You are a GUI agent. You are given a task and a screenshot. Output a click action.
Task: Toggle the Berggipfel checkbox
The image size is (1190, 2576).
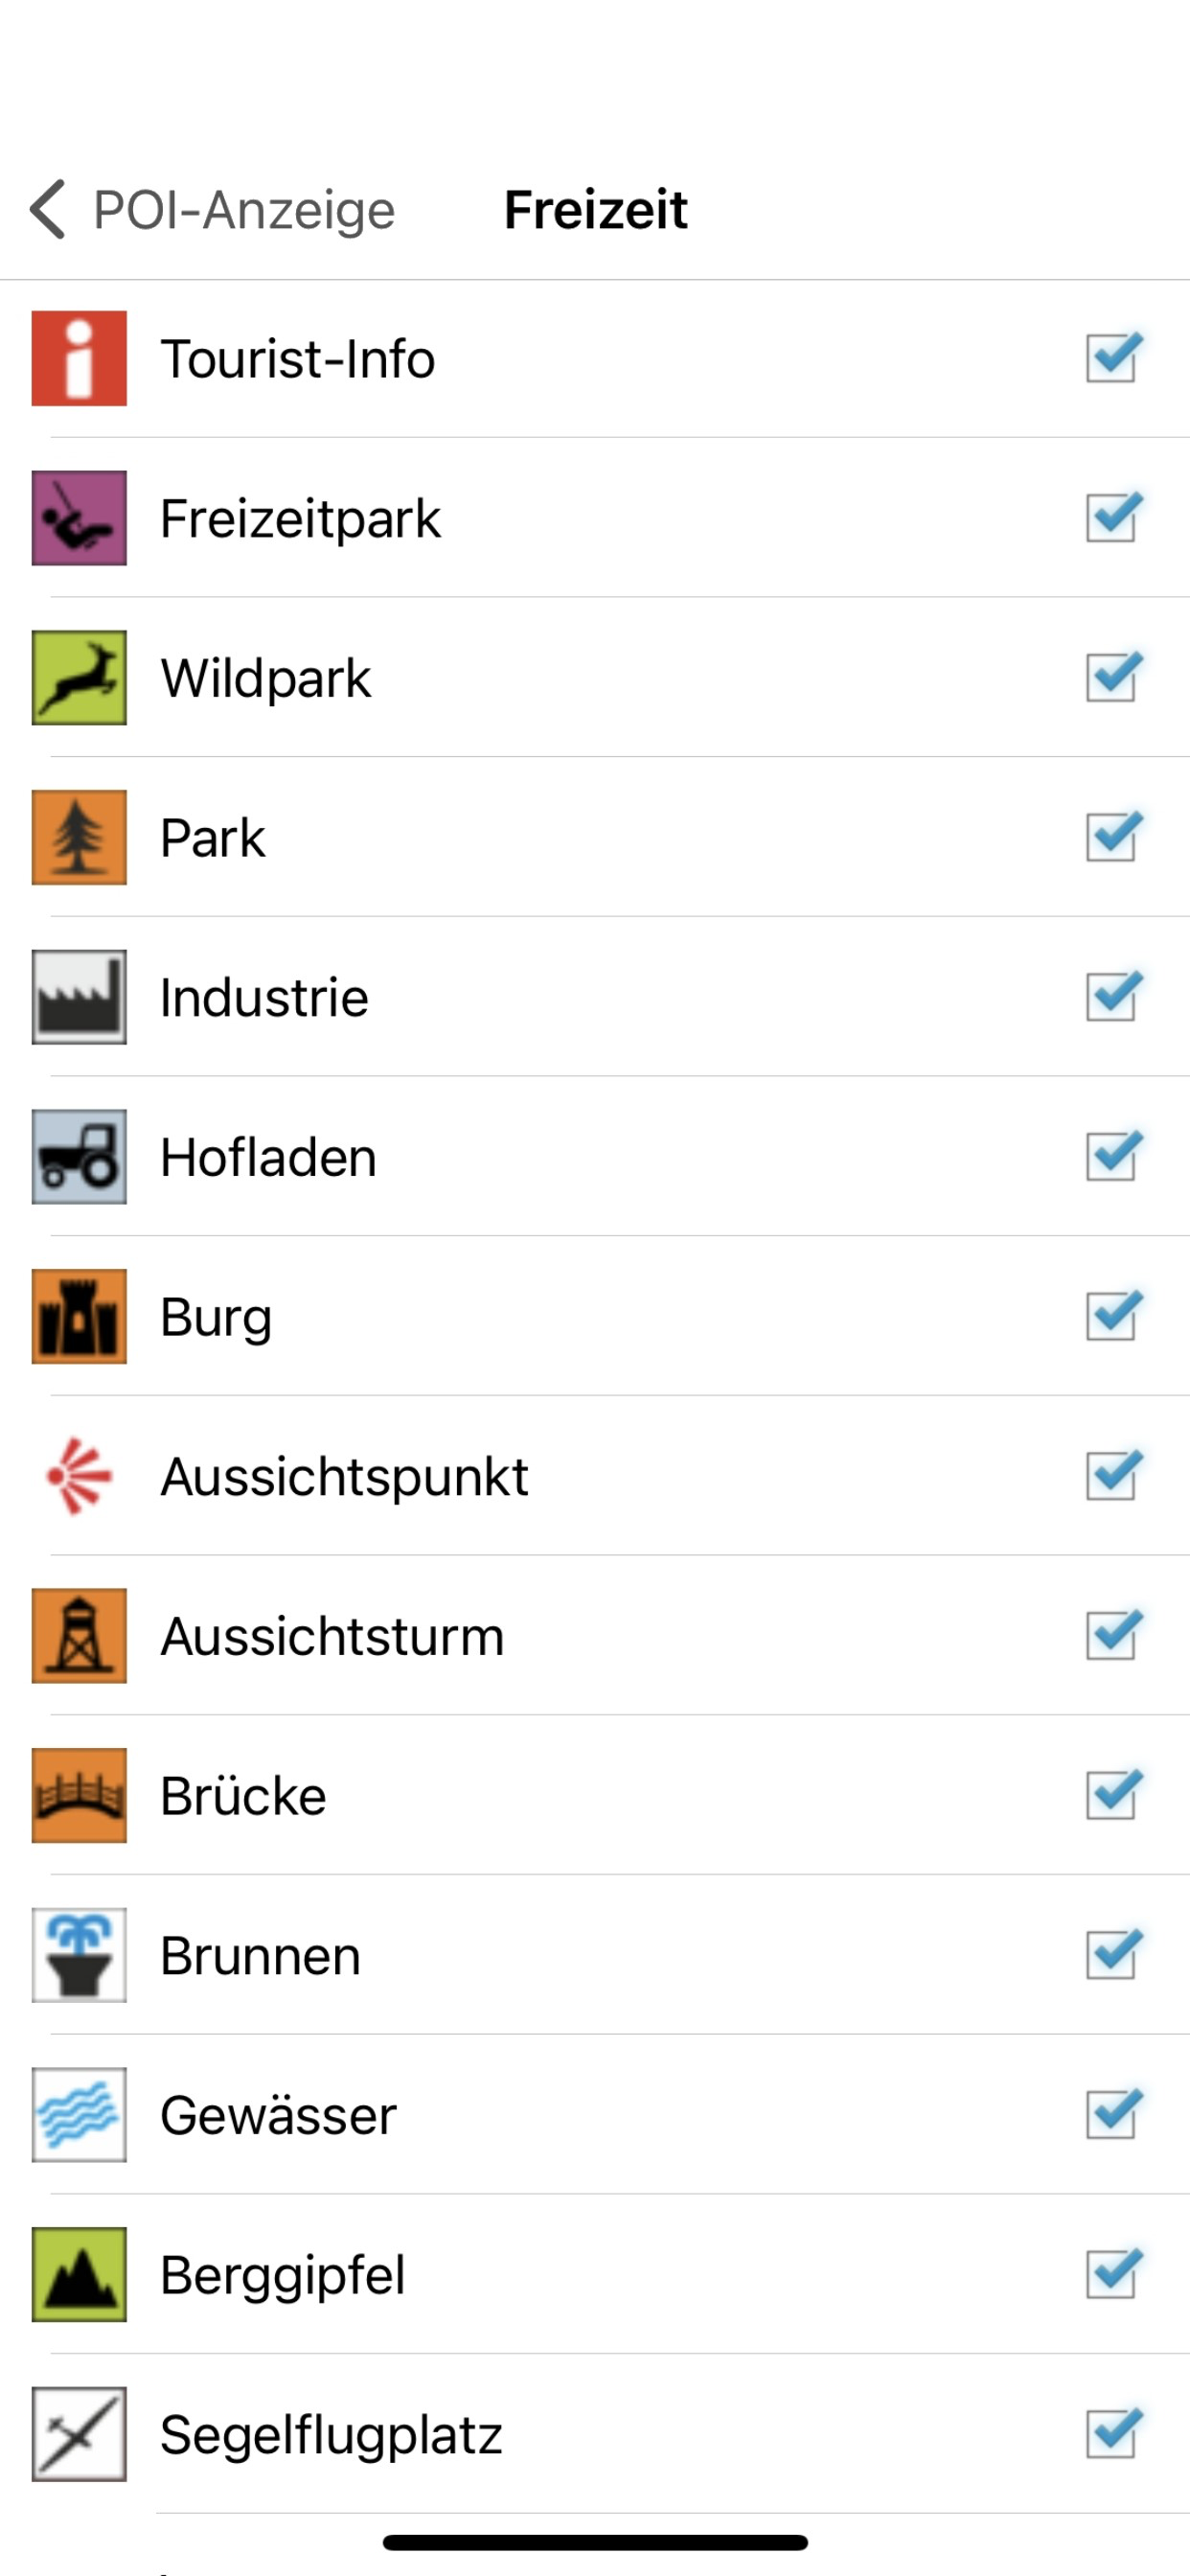click(x=1114, y=2273)
